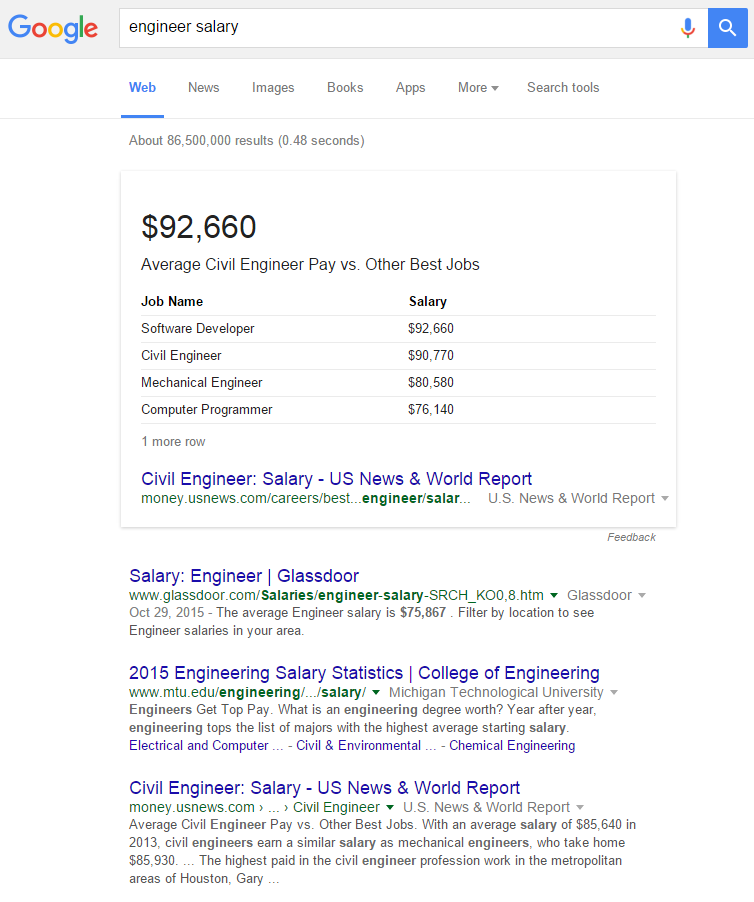This screenshot has width=754, height=902.
Task: Open Search tools options
Action: coord(563,88)
